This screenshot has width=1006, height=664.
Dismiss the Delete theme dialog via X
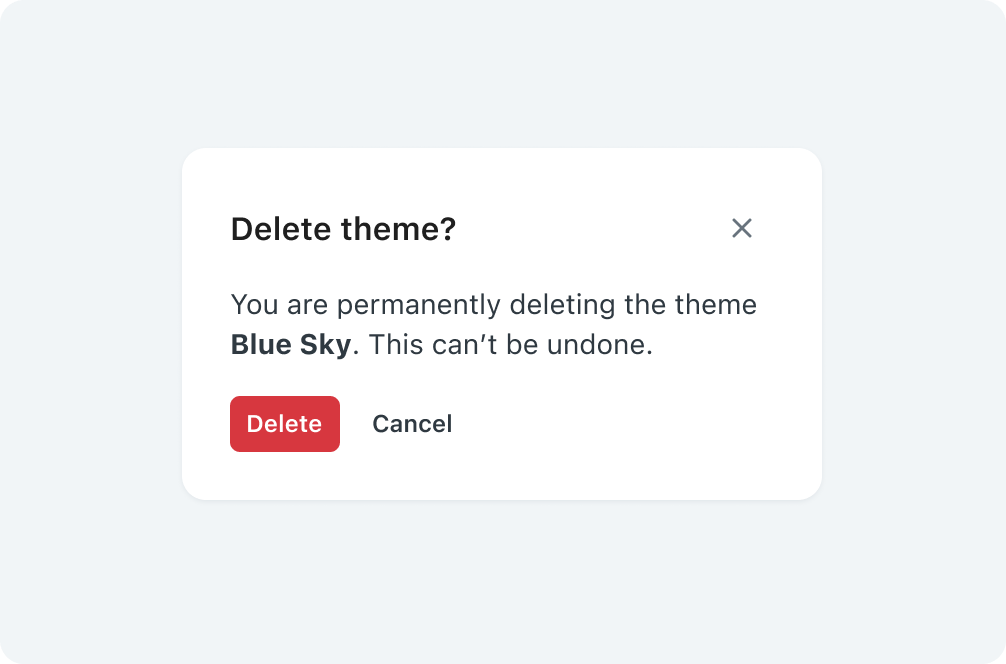tap(741, 228)
